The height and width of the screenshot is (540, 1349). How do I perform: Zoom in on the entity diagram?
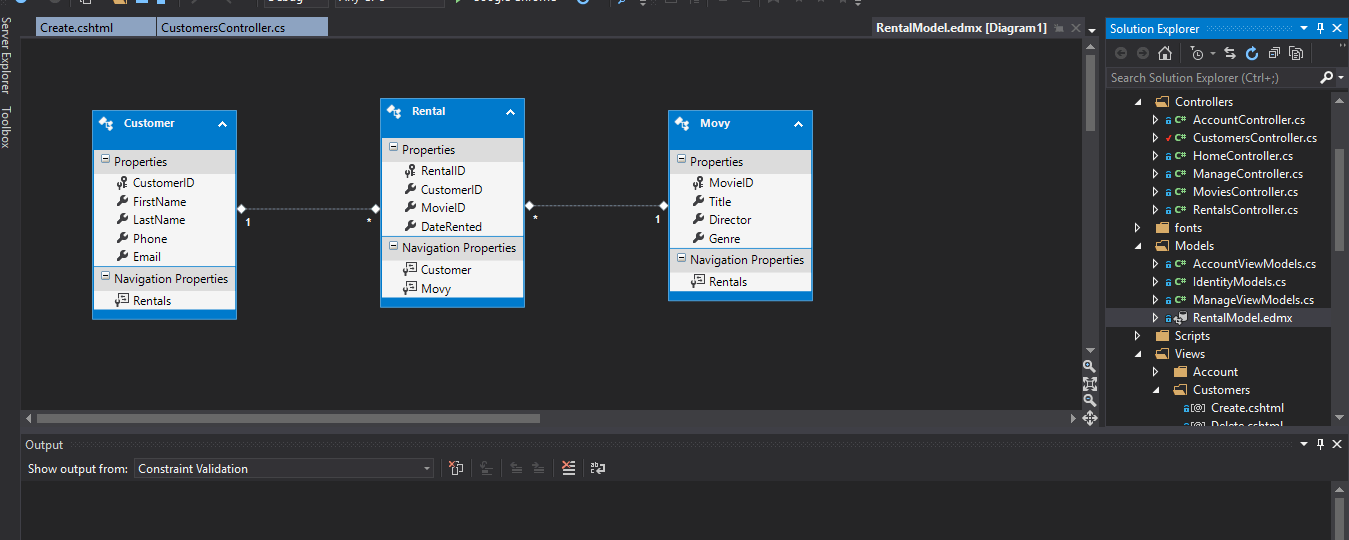point(1089,366)
